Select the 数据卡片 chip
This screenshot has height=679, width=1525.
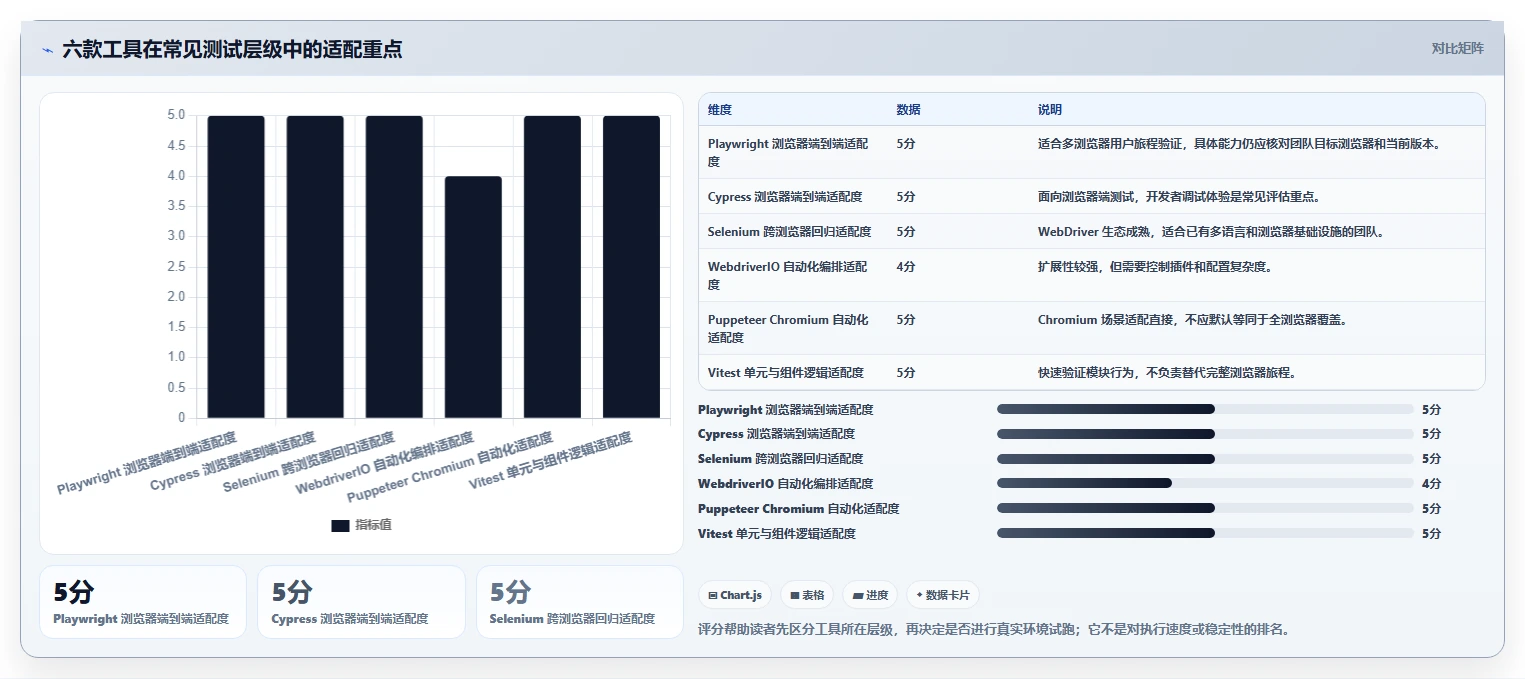[943, 595]
